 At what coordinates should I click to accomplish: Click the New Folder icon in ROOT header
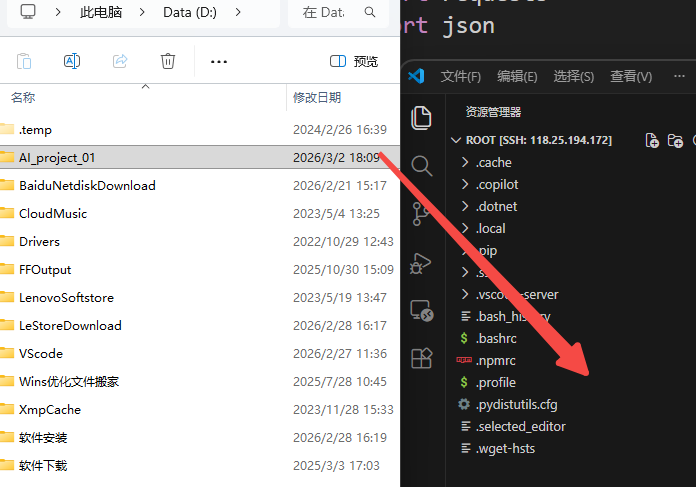click(675, 140)
